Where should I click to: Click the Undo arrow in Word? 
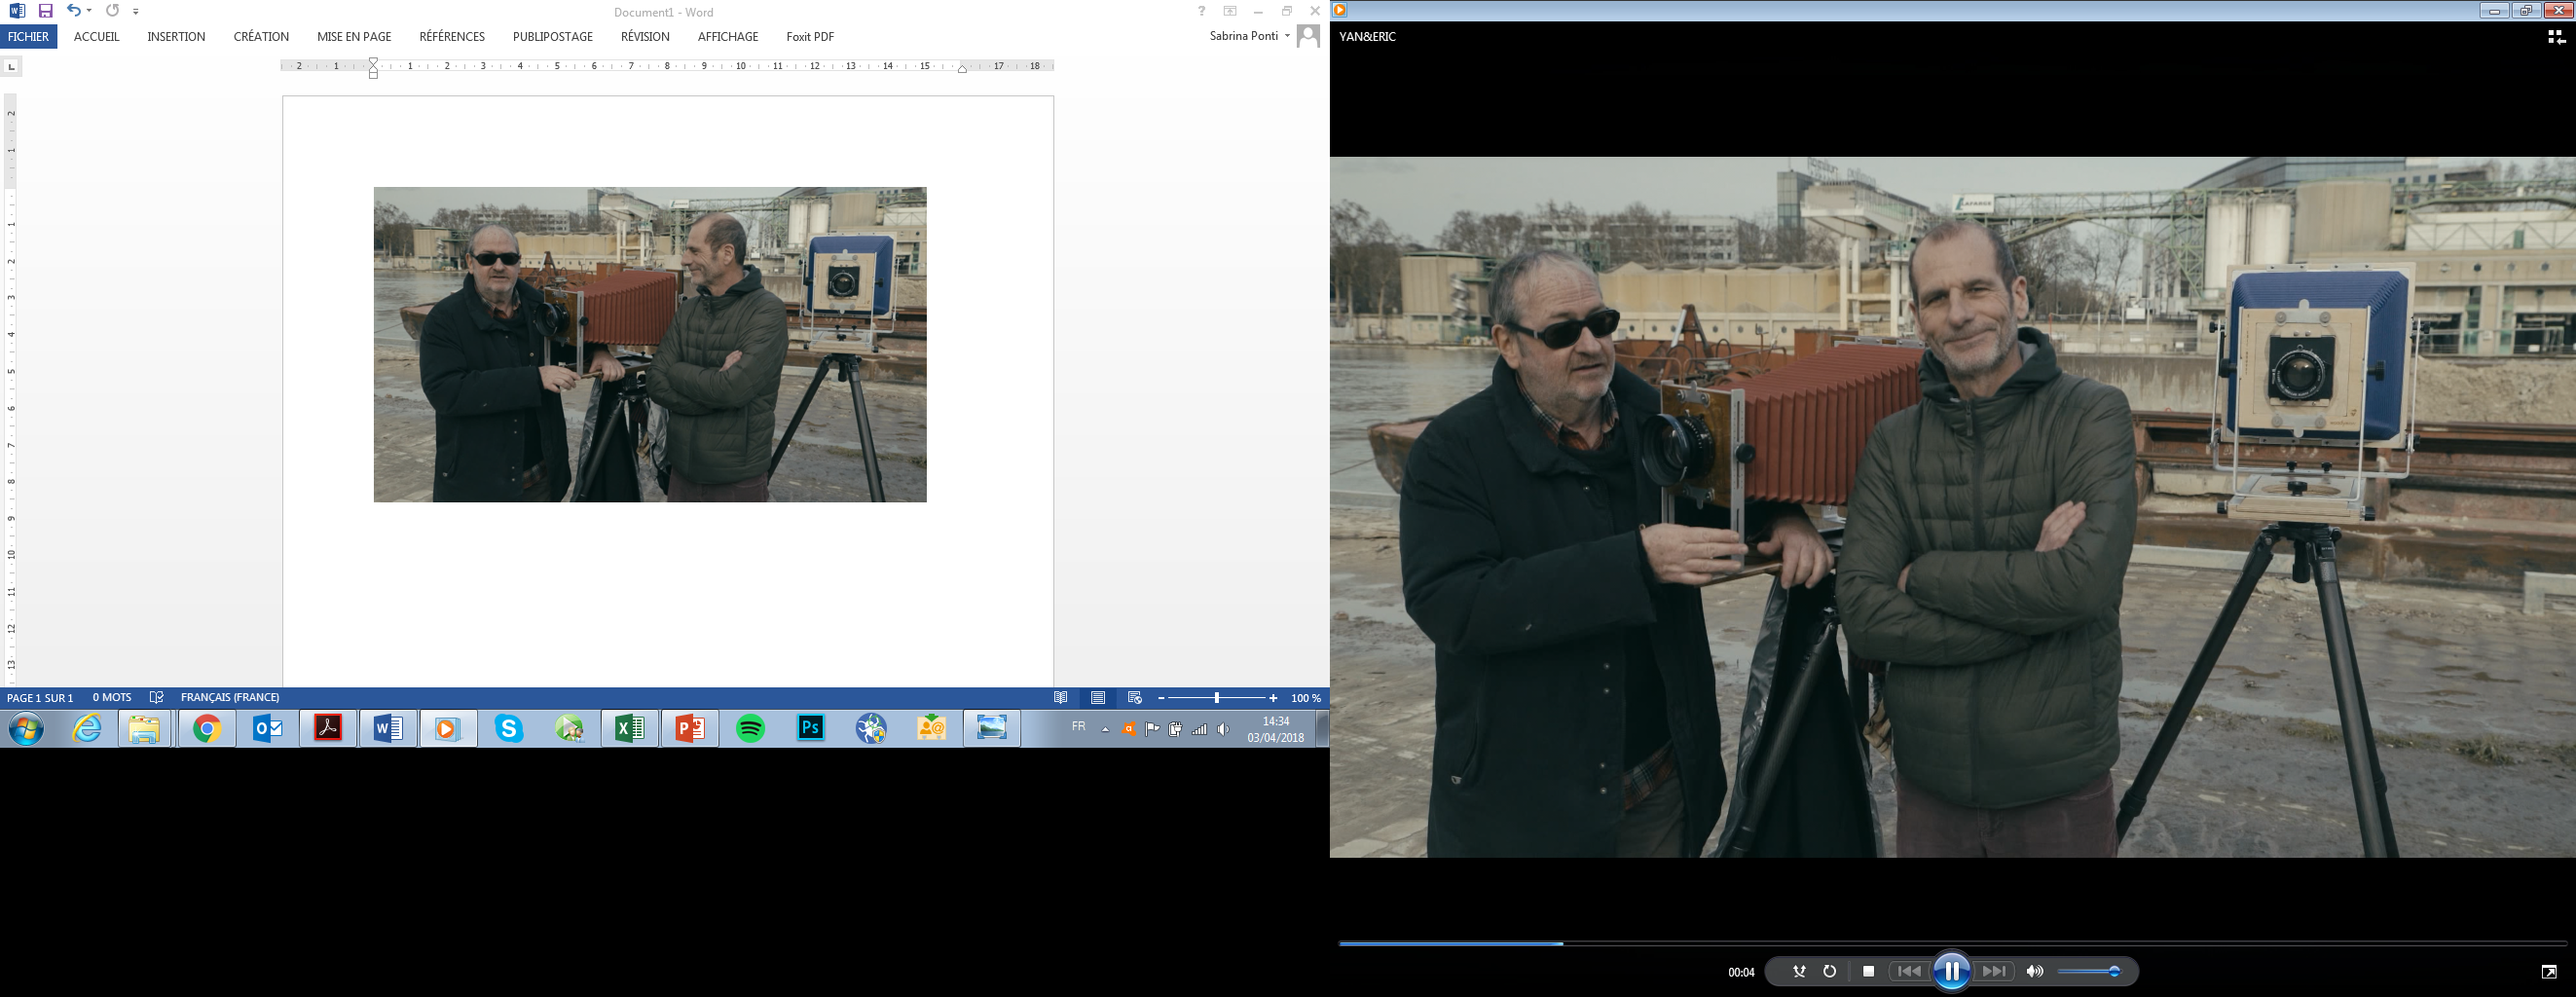point(73,10)
